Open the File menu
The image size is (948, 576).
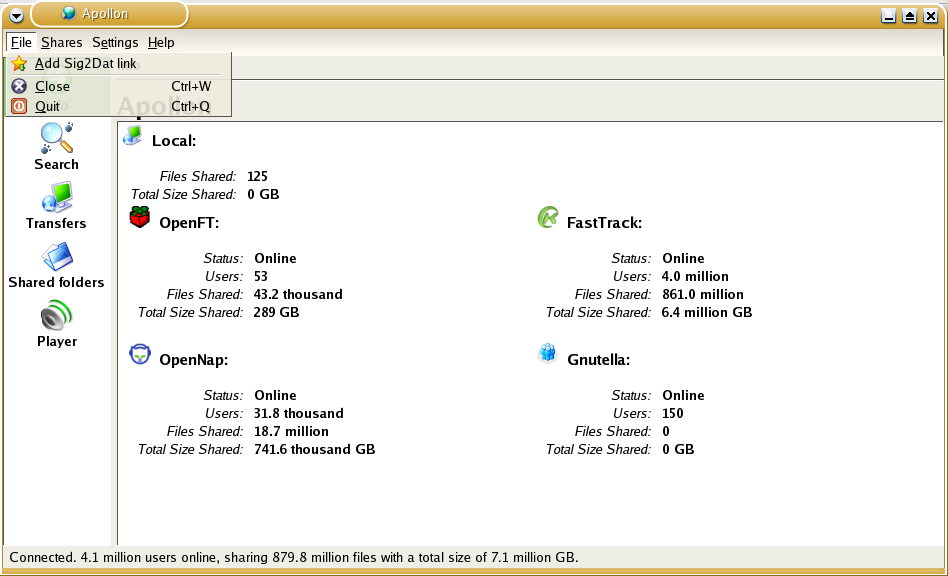(x=21, y=42)
